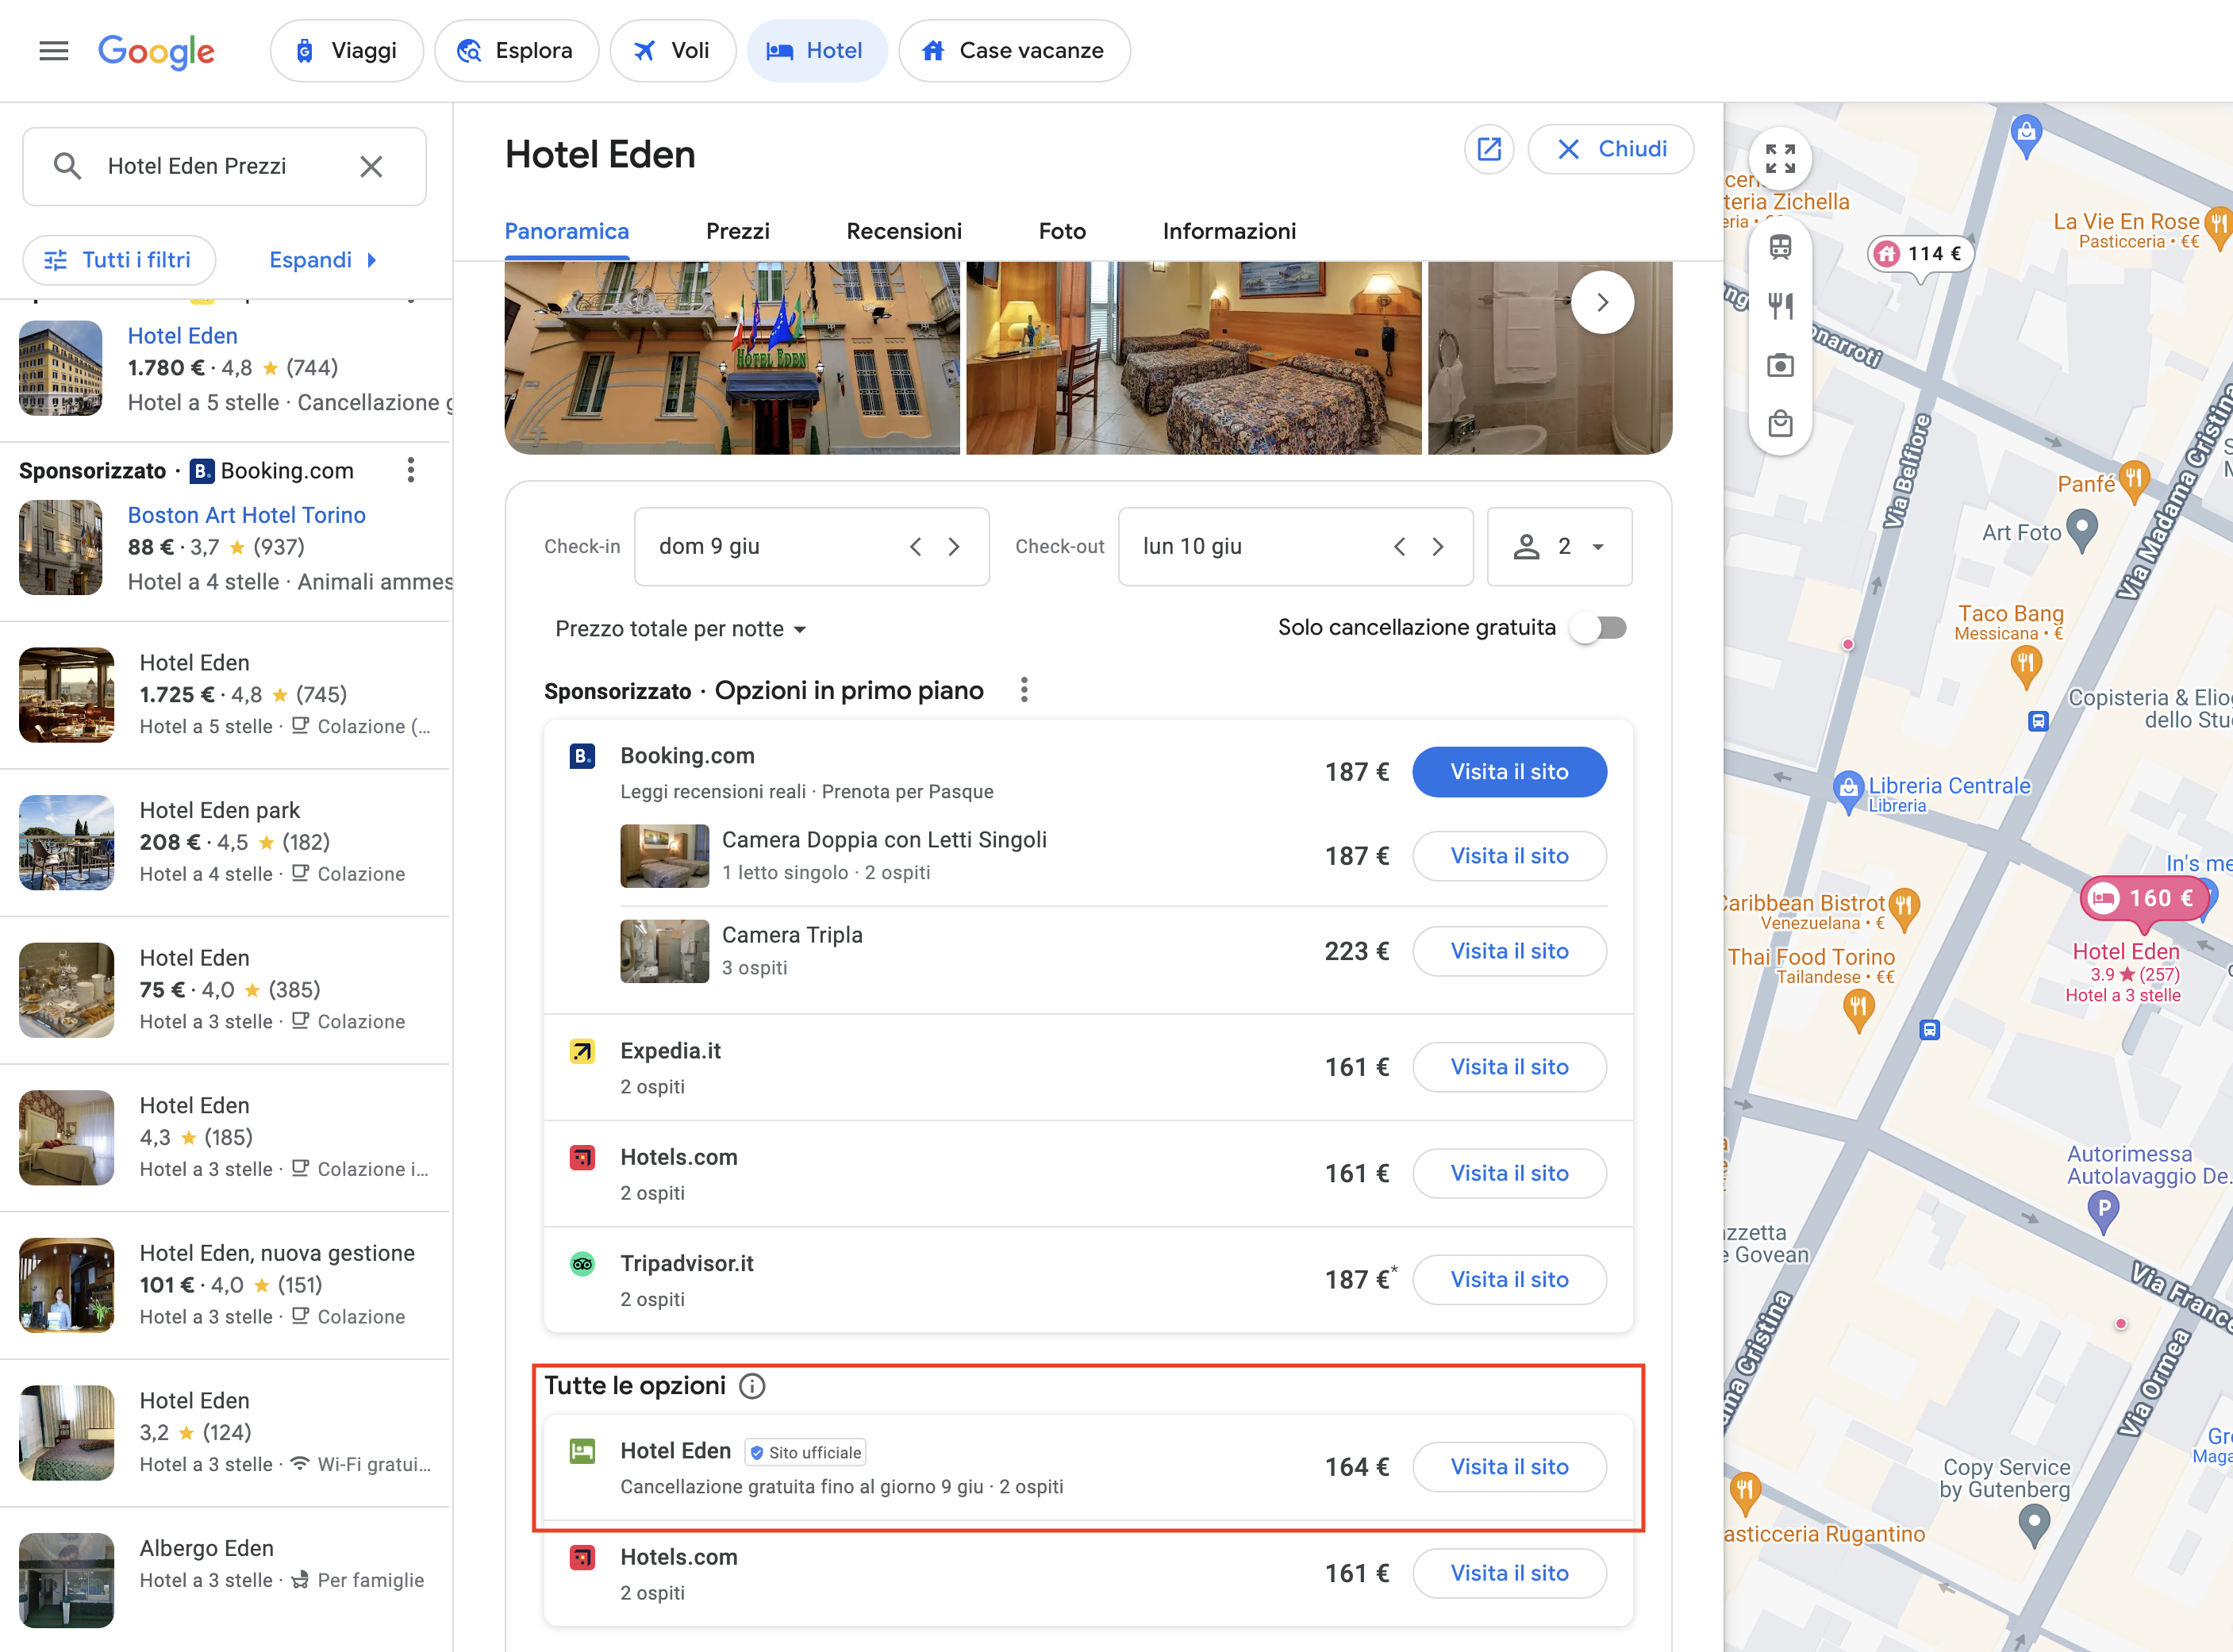Select the Hotel tab

[x=817, y=51]
